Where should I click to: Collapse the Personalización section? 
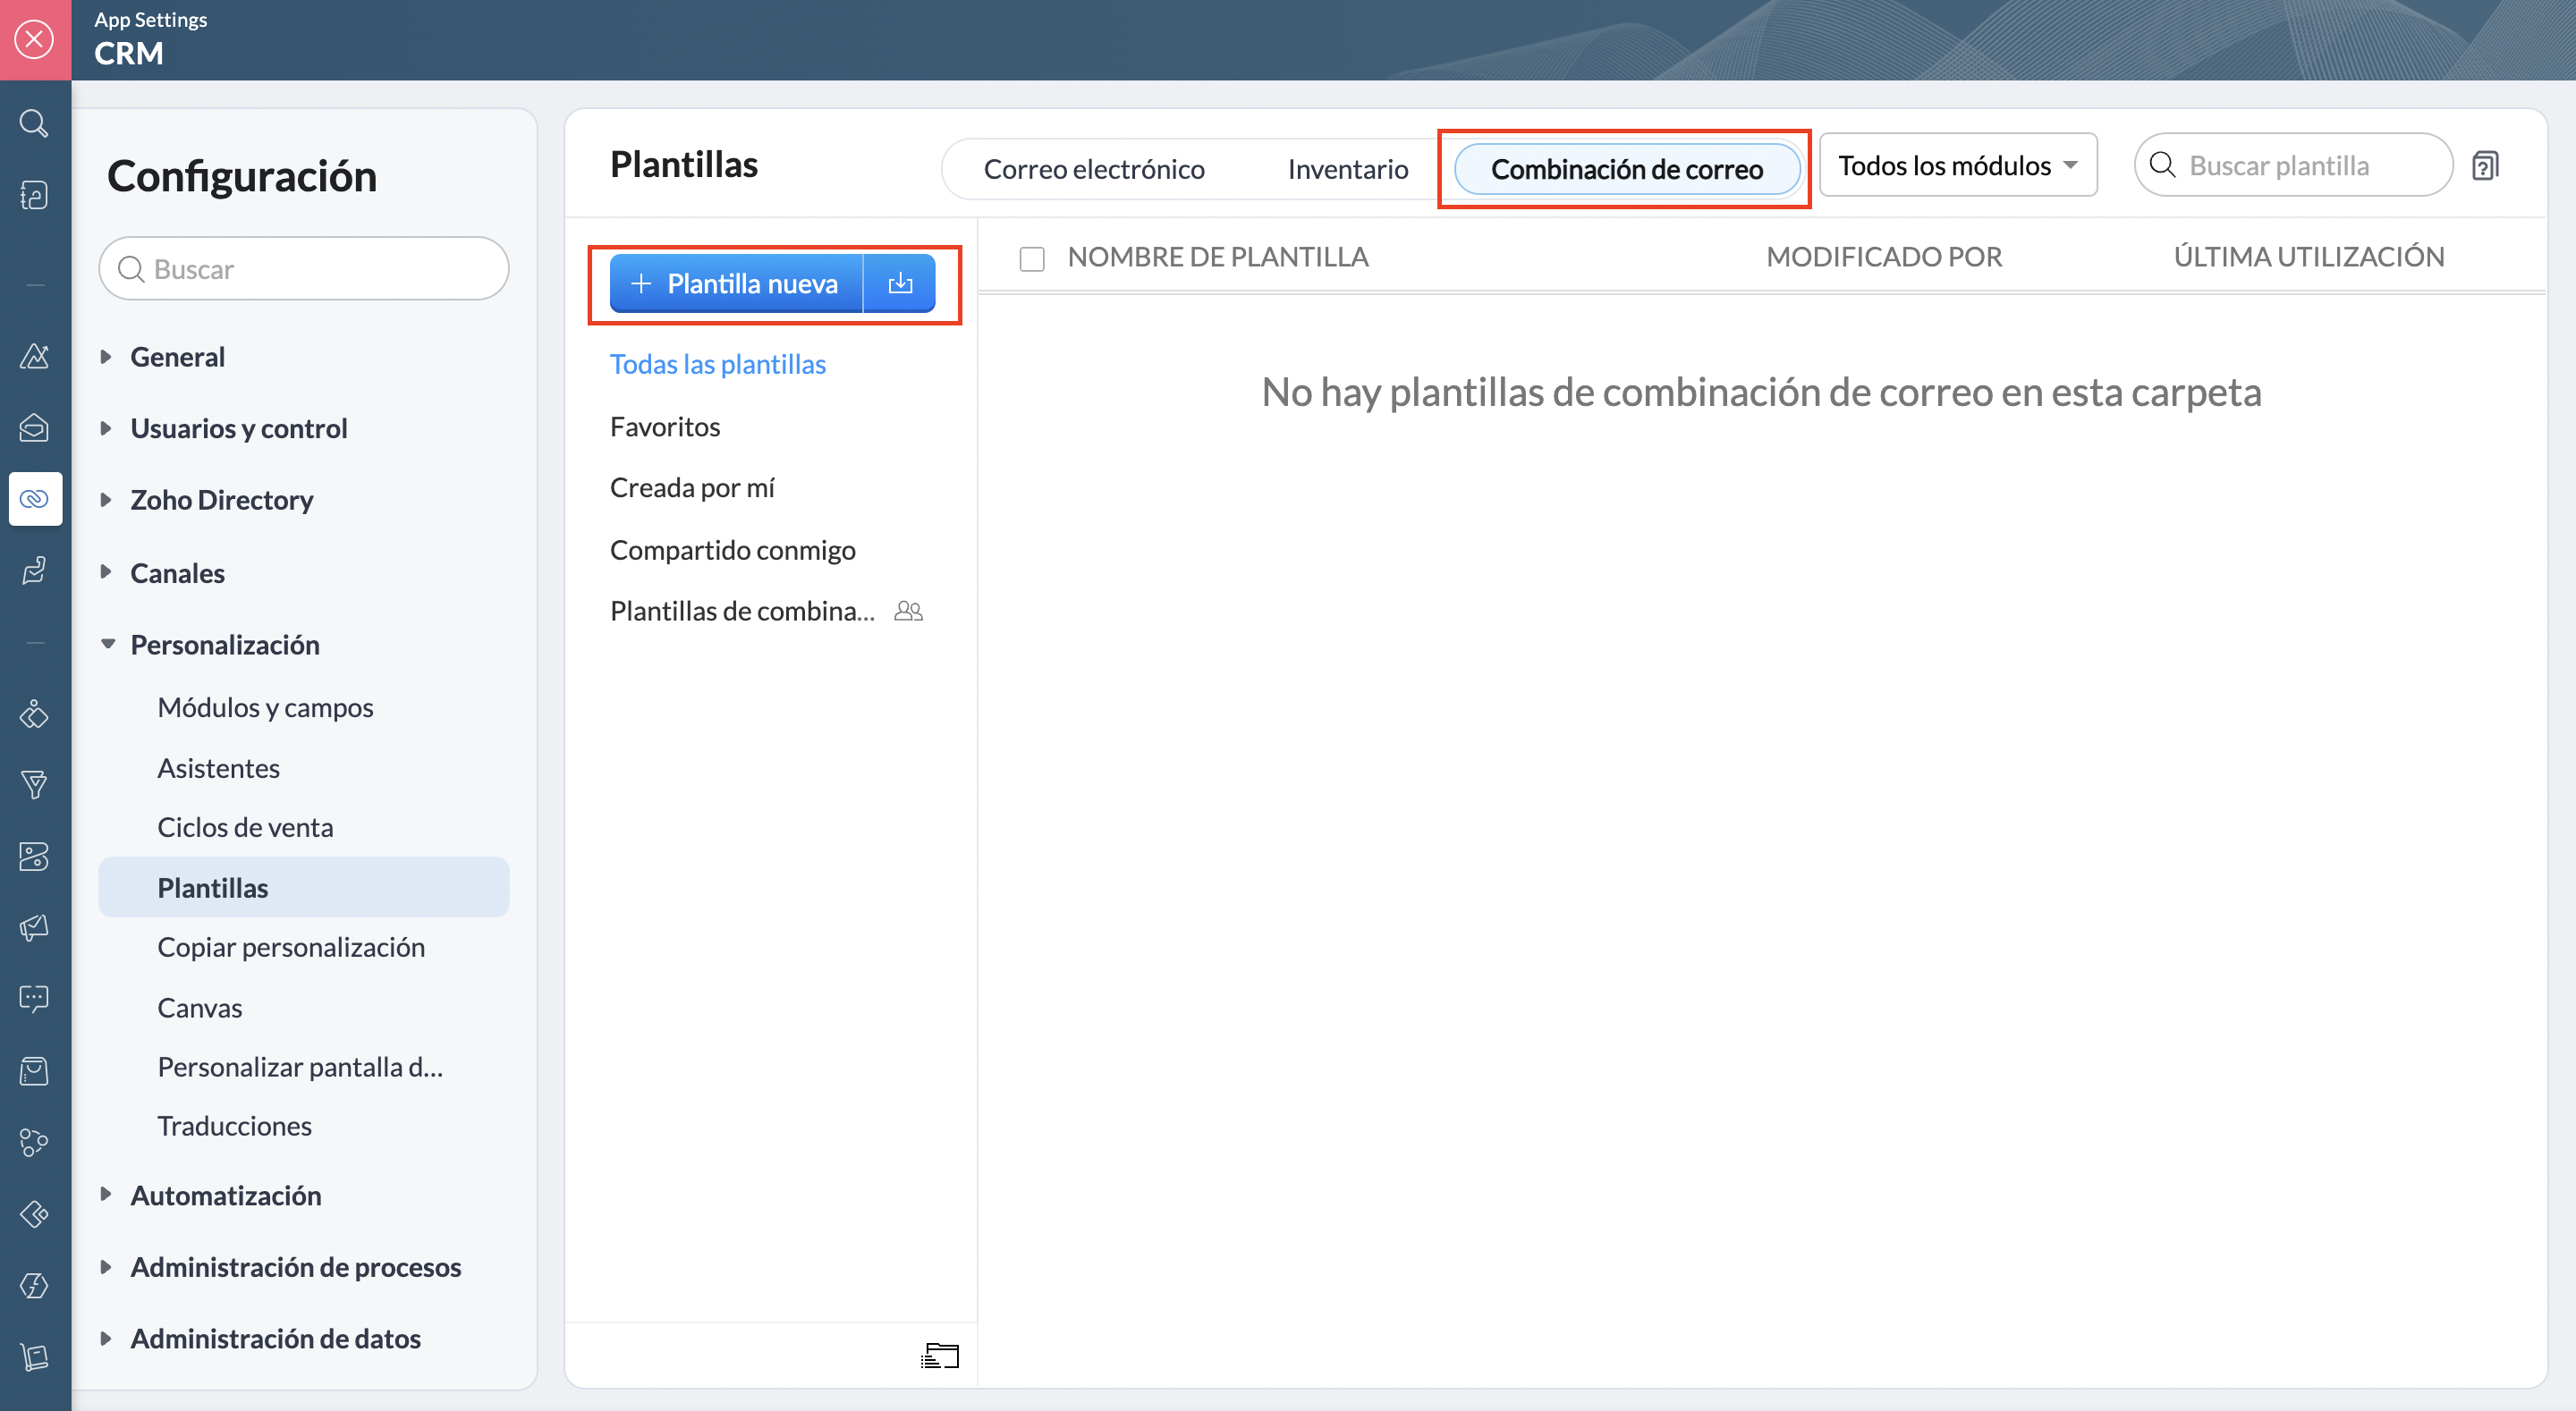pyautogui.click(x=107, y=644)
